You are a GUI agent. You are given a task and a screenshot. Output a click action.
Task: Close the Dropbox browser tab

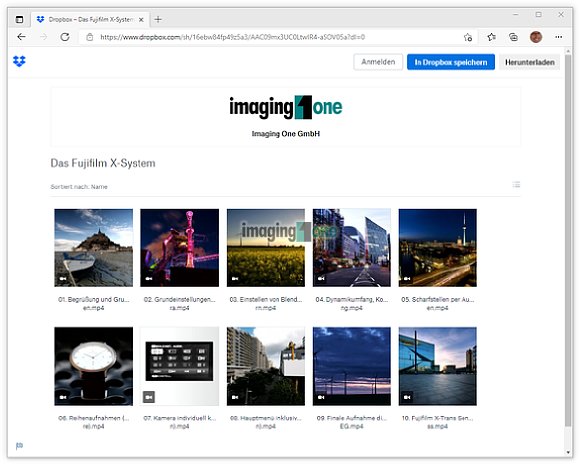[141, 20]
